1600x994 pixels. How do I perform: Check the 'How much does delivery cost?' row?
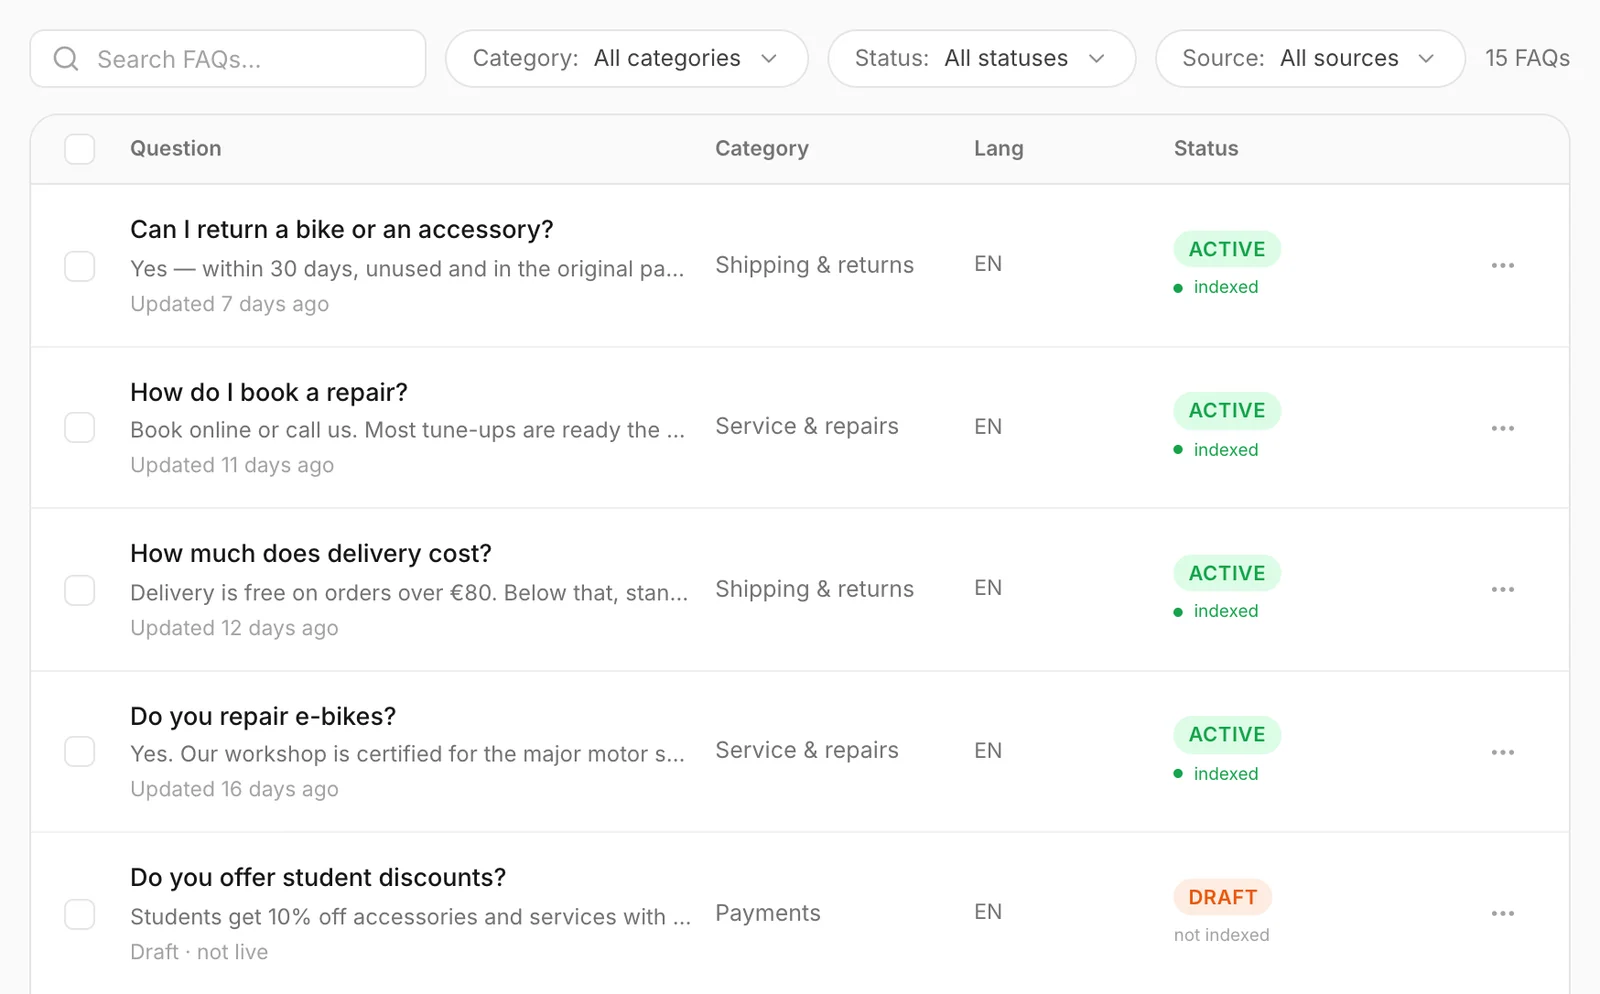point(80,590)
